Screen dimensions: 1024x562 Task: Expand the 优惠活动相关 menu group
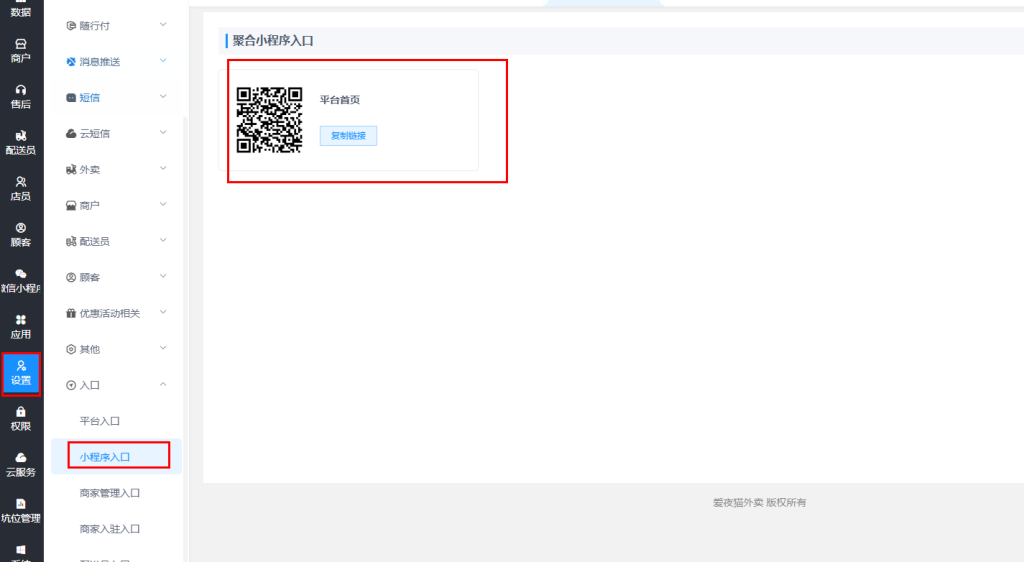coord(115,313)
